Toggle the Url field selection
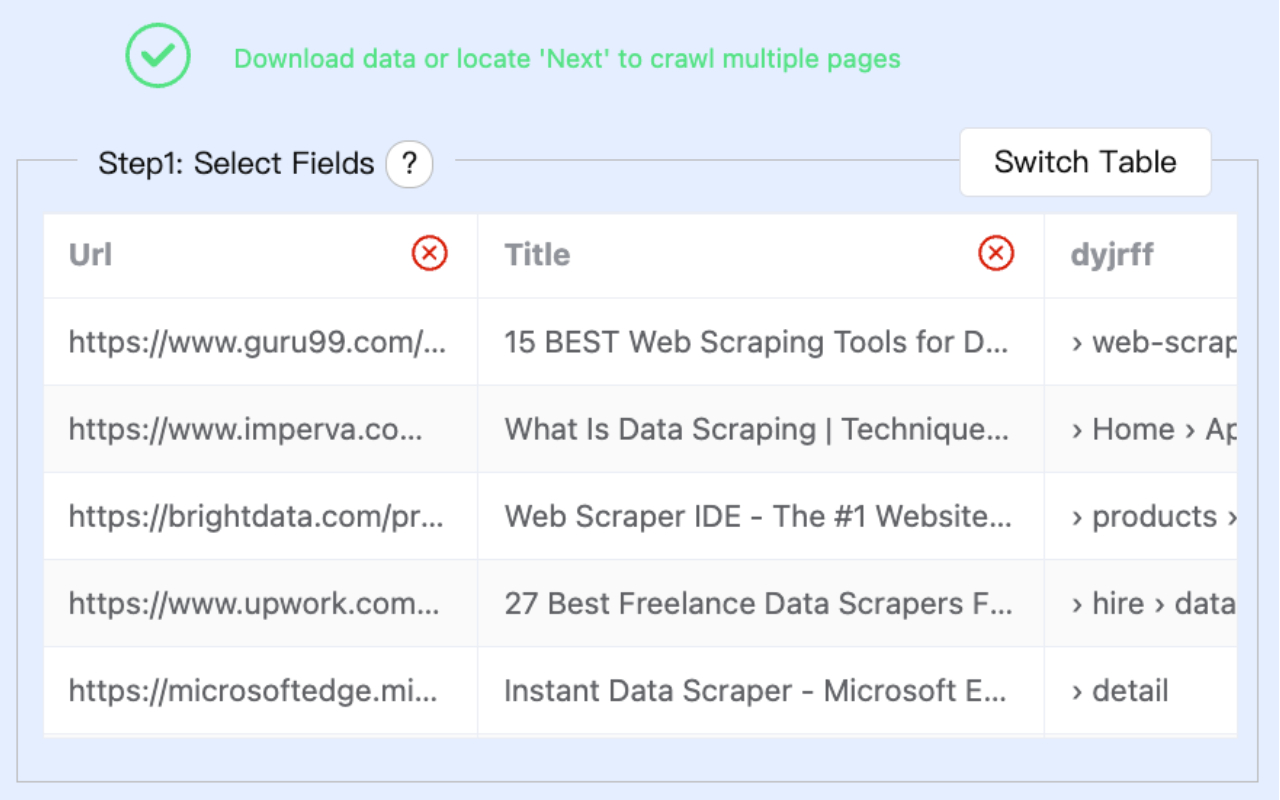Image resolution: width=1280 pixels, height=800 pixels. coord(90,255)
